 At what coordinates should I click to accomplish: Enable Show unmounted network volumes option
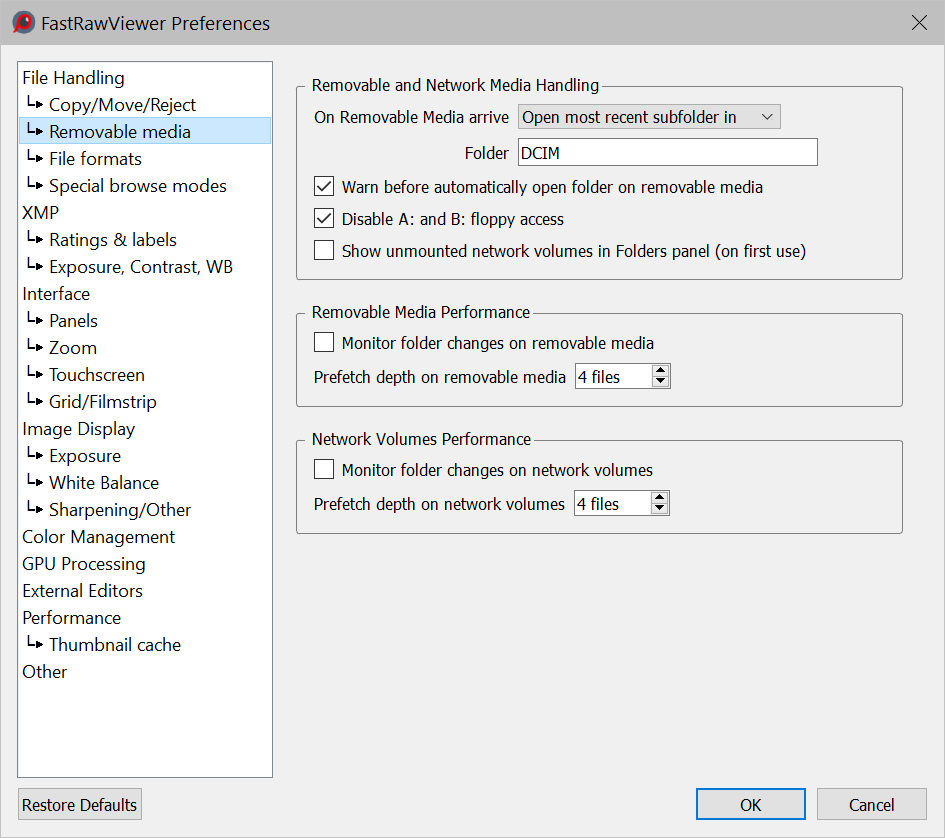(x=324, y=251)
